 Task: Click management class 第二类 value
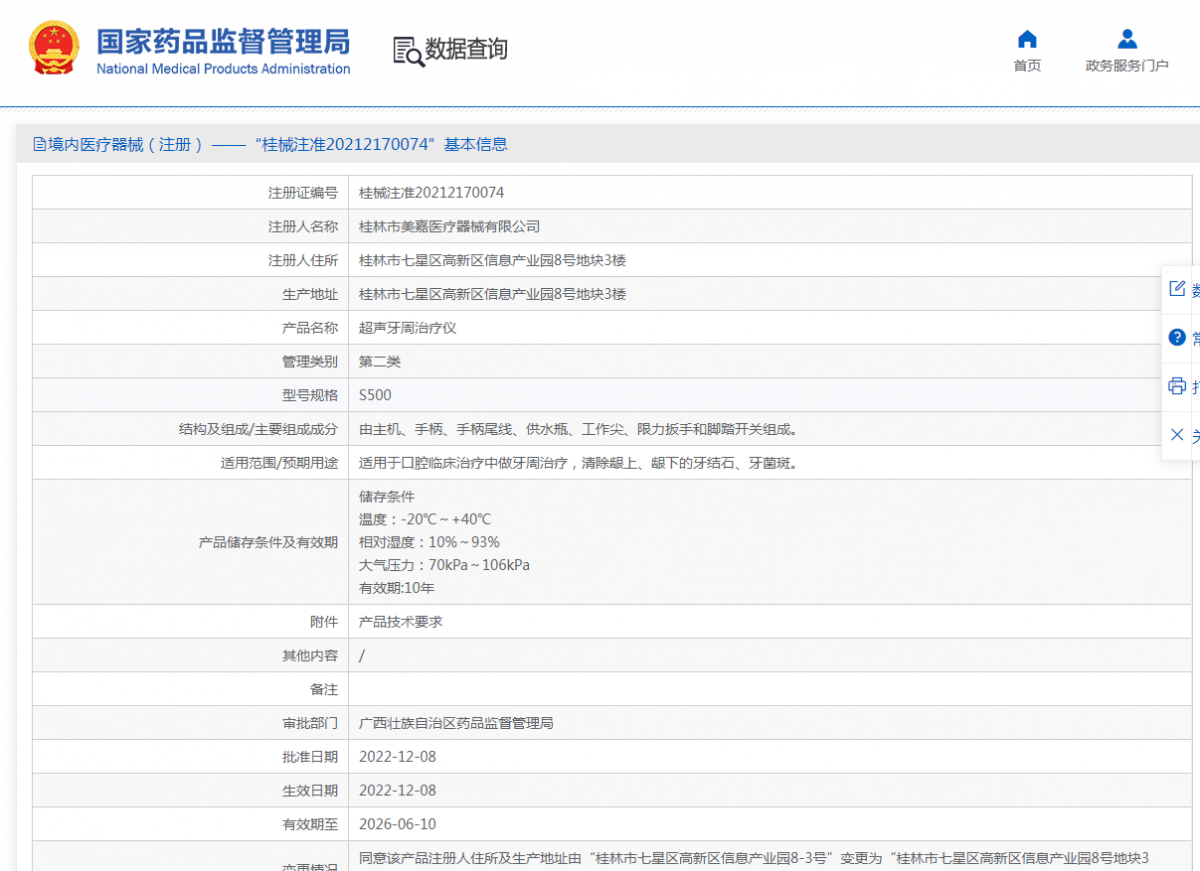click(380, 361)
